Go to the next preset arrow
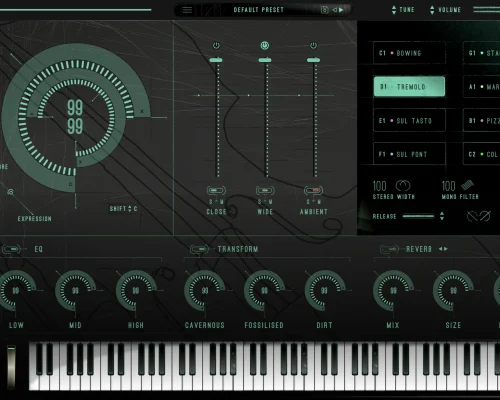The height and width of the screenshot is (400, 500). click(x=341, y=10)
